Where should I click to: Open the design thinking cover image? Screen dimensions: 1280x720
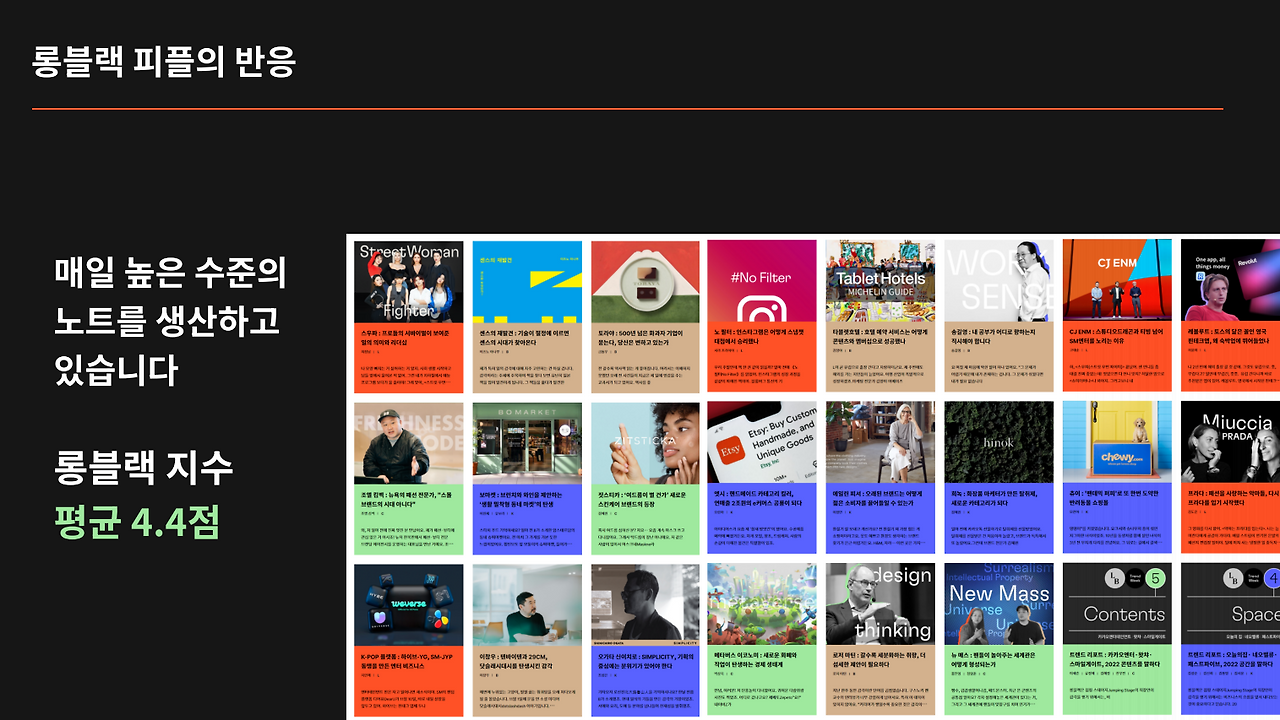(880, 605)
